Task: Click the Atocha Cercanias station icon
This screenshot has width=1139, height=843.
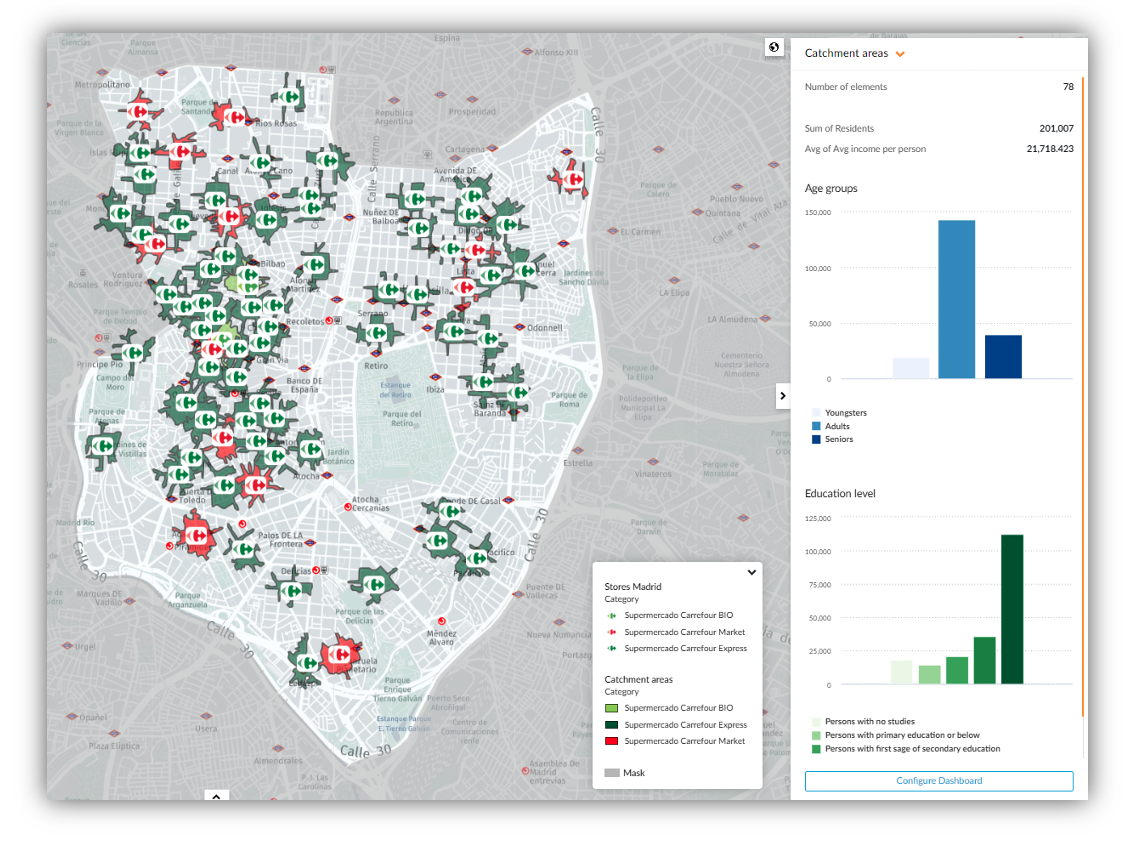Action: point(348,507)
